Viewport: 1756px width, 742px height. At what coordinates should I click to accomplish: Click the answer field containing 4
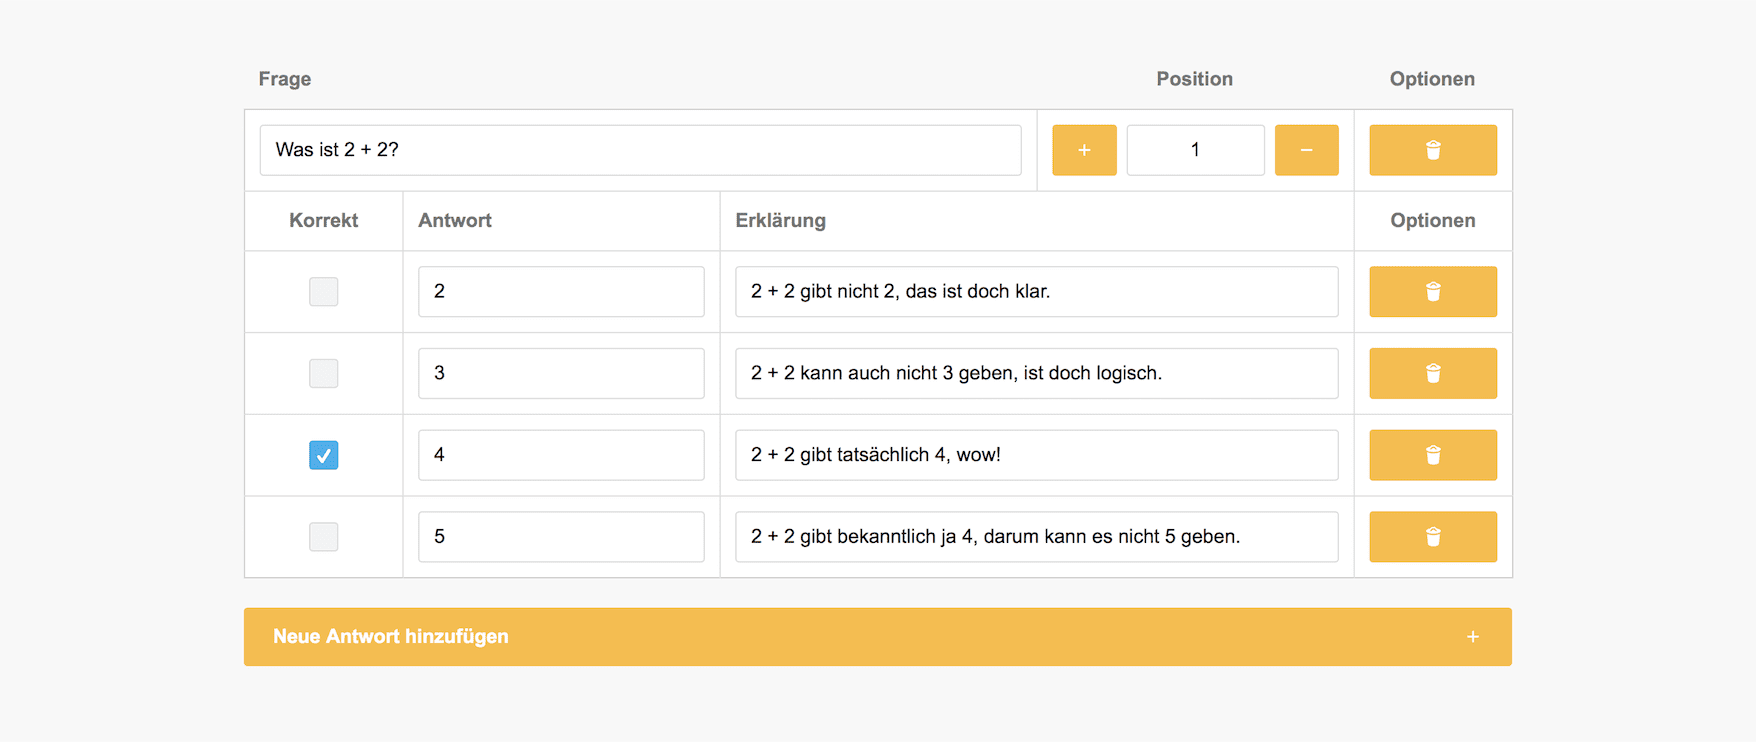click(561, 456)
